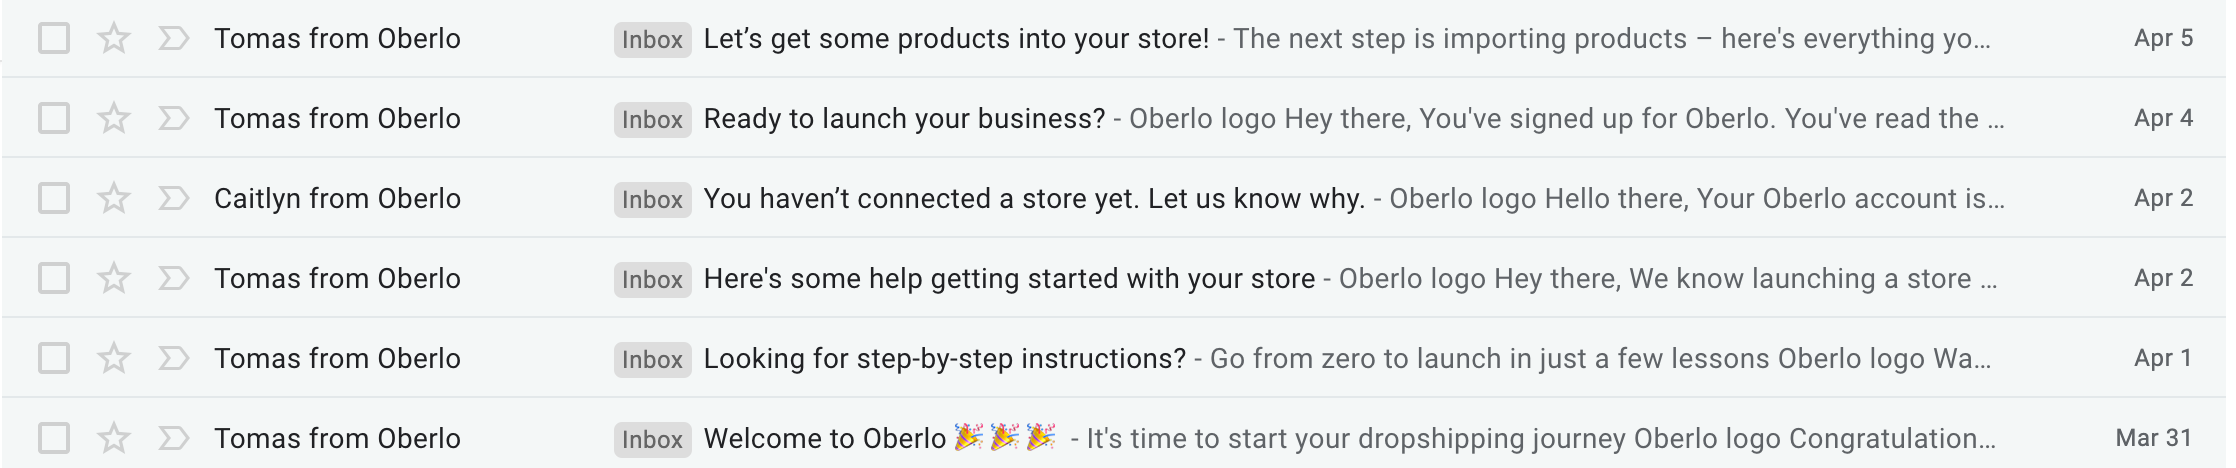Click the Inbox label on "Welcome to Oberlo" row

[x=652, y=439]
